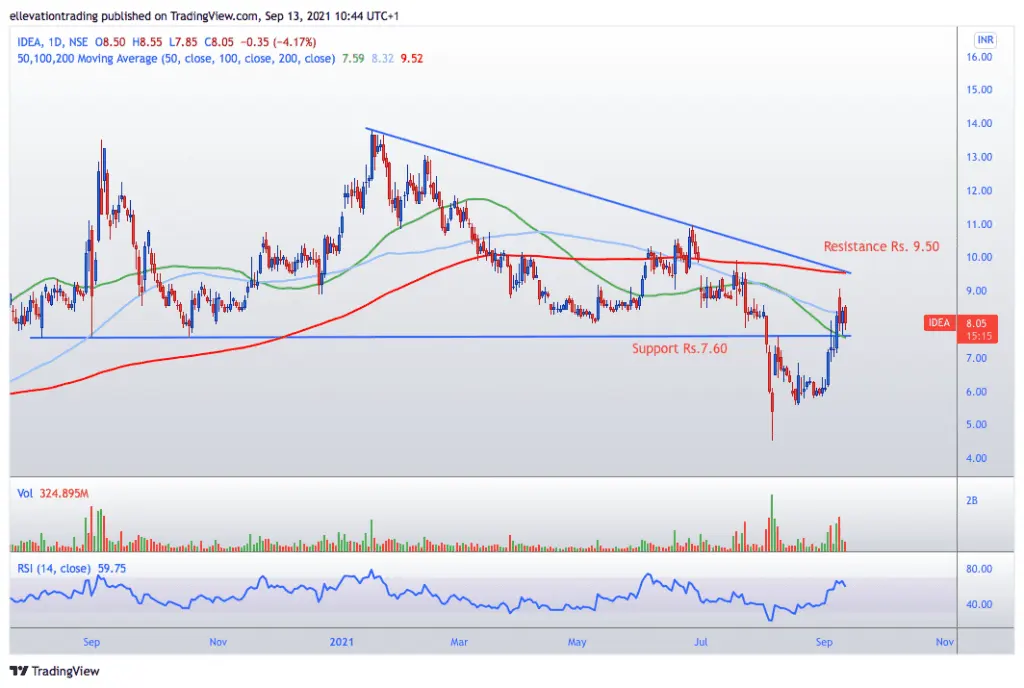Click the 10.00 price axis label

click(x=979, y=257)
